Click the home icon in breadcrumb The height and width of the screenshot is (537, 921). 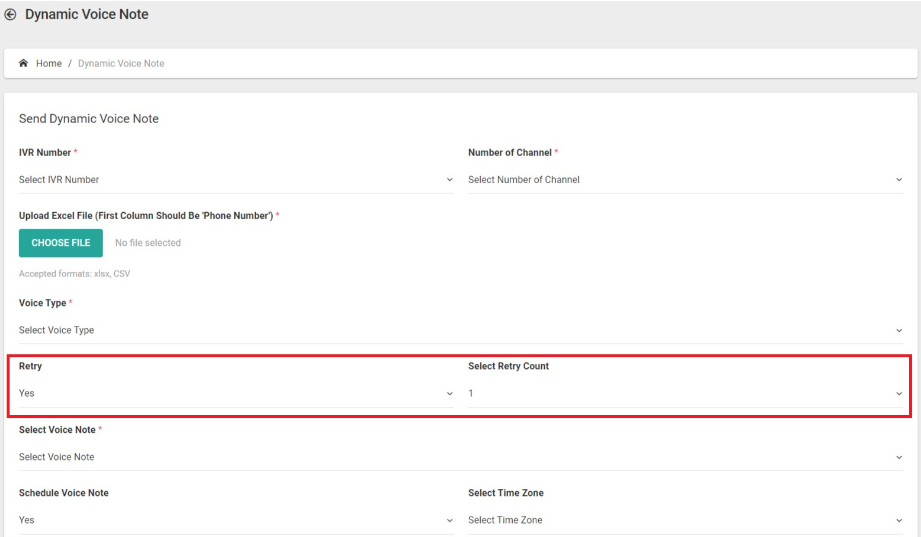[23, 63]
